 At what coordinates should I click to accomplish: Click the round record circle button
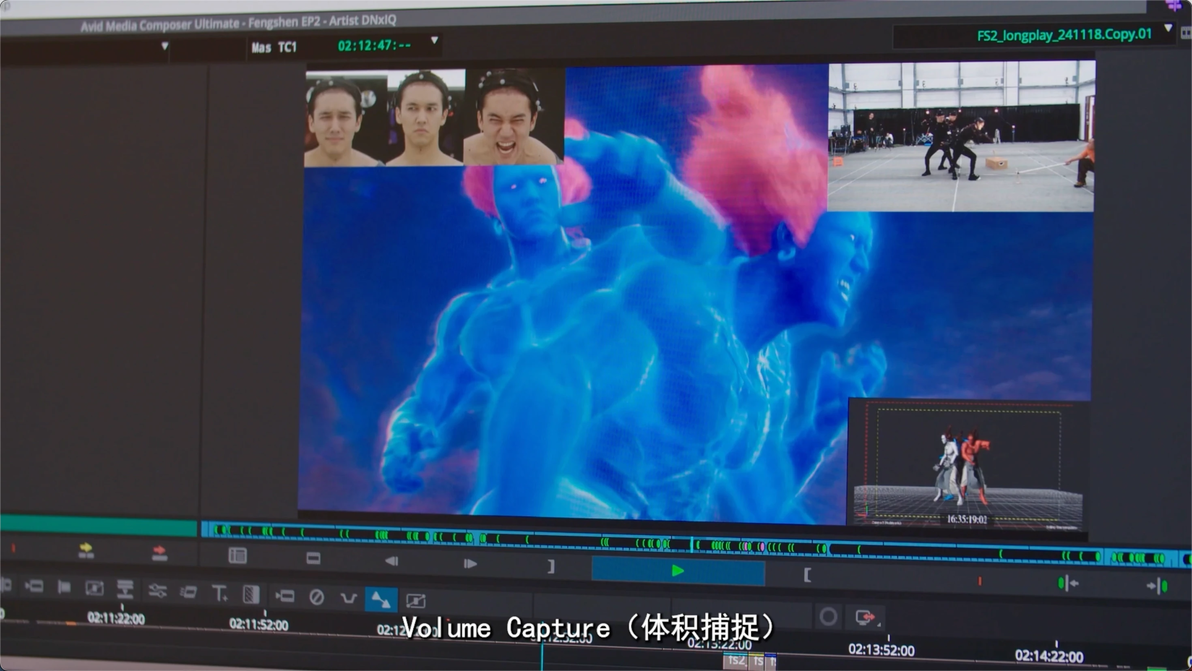tap(828, 616)
